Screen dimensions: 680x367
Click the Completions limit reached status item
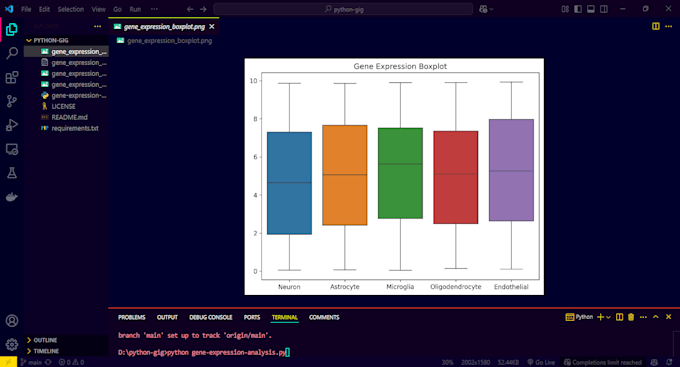603,362
